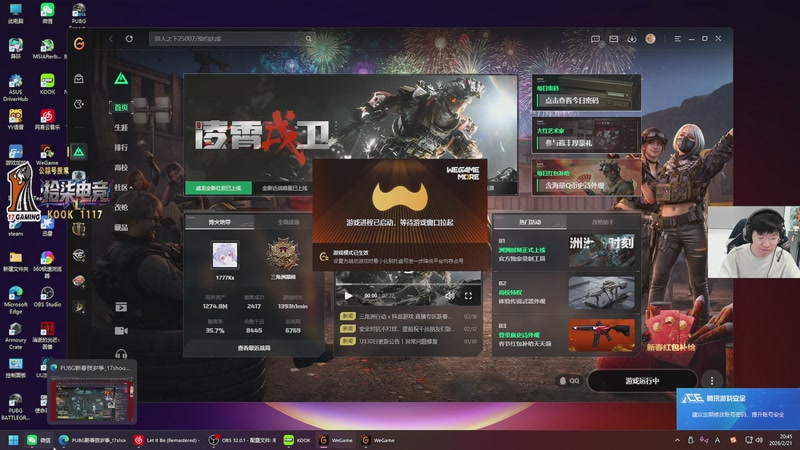800x450 pixels.
Task: Open the WeGame store bag icon
Action: tap(79, 79)
